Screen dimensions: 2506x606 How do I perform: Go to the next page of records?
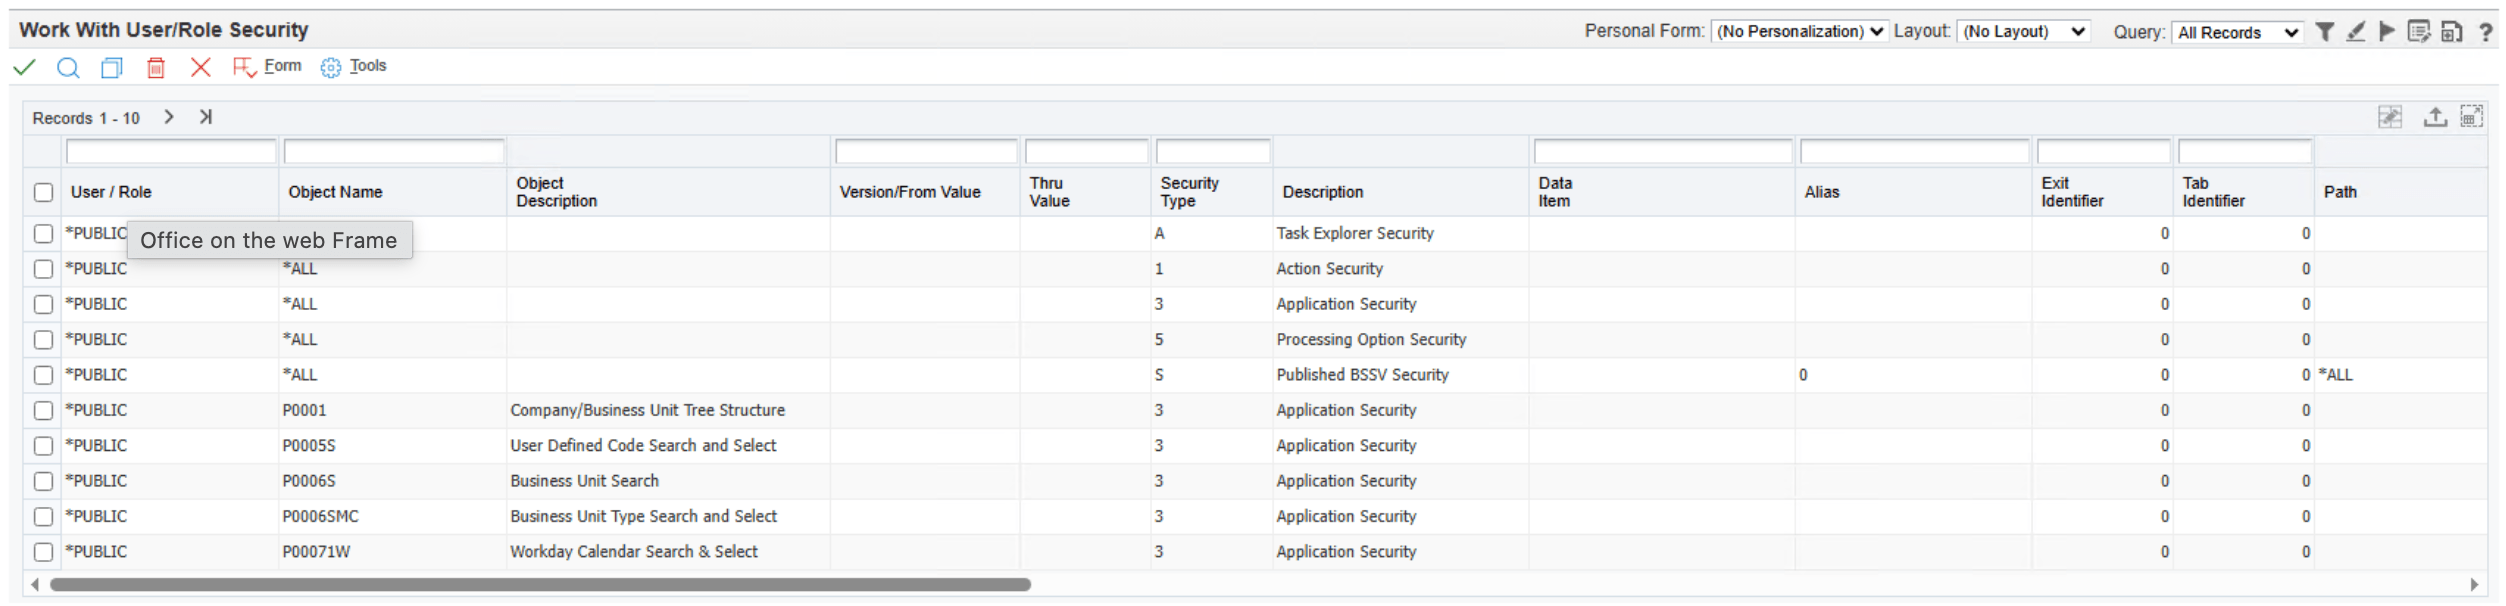[x=169, y=117]
